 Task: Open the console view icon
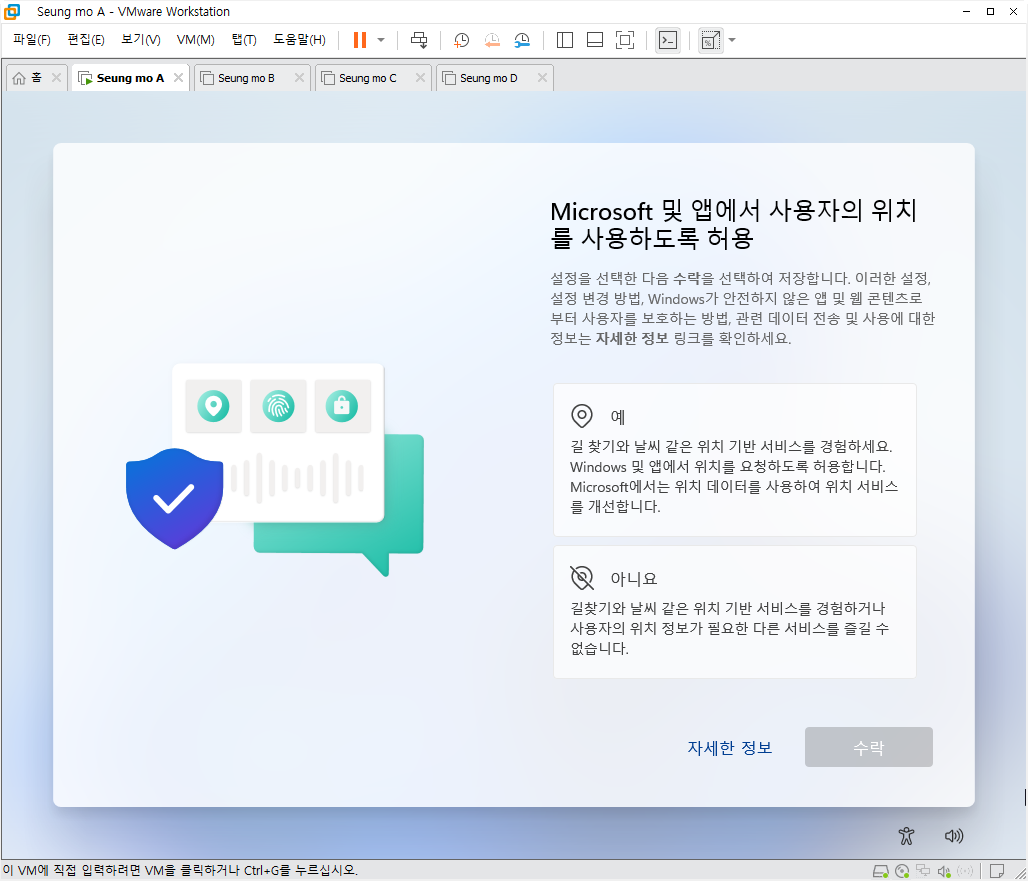667,40
